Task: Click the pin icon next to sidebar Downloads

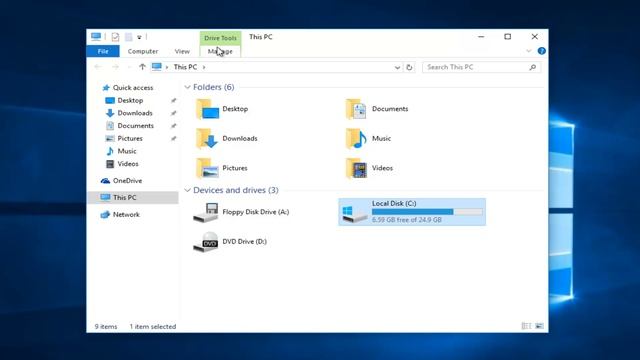Action: point(173,113)
